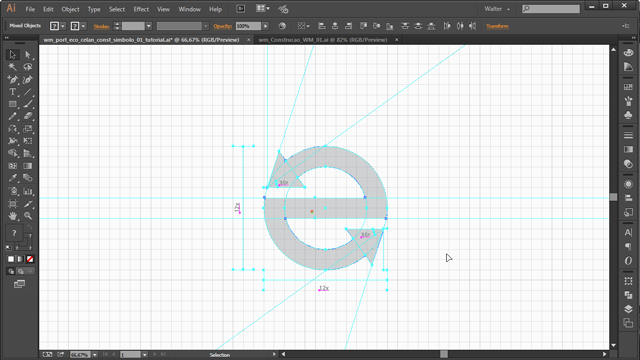Click the Opacity label link
This screenshot has height=360, width=640.
(x=222, y=26)
